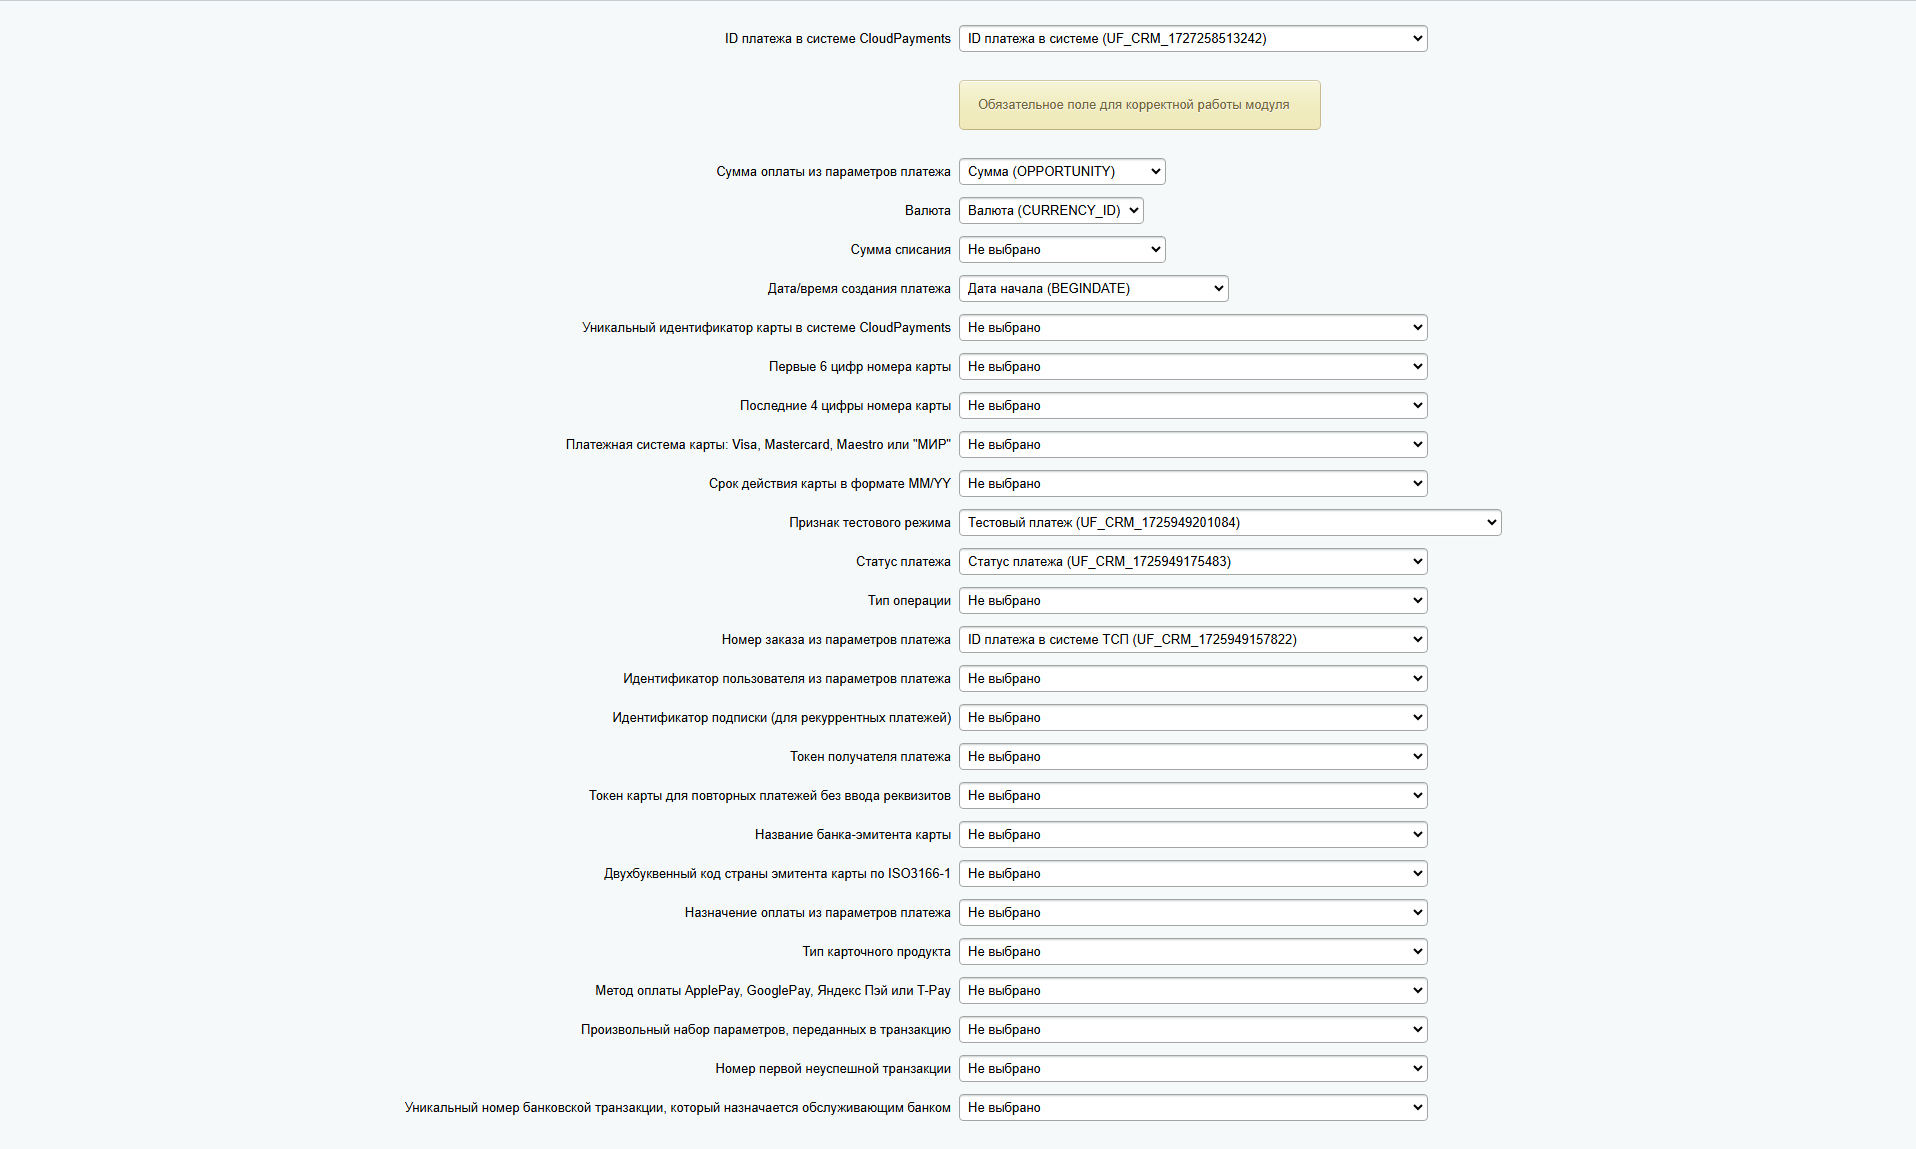Image resolution: width=1916 pixels, height=1149 pixels.
Task: Open the Токен получателя платежа dropdown
Action: (1192, 756)
